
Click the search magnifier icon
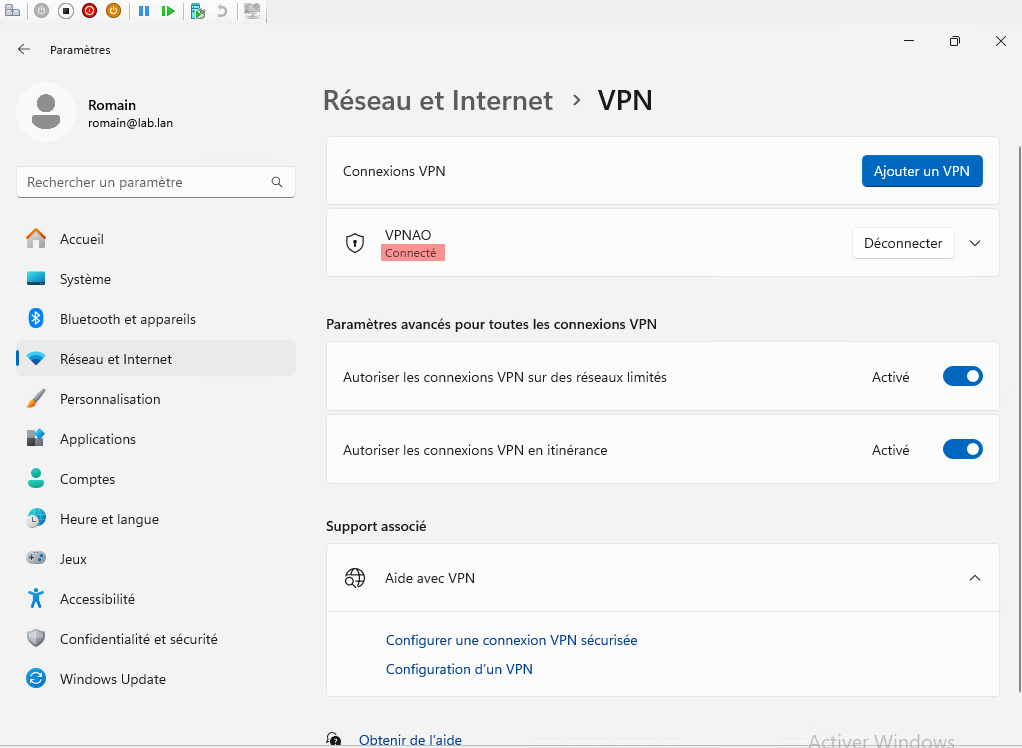pyautogui.click(x=277, y=183)
